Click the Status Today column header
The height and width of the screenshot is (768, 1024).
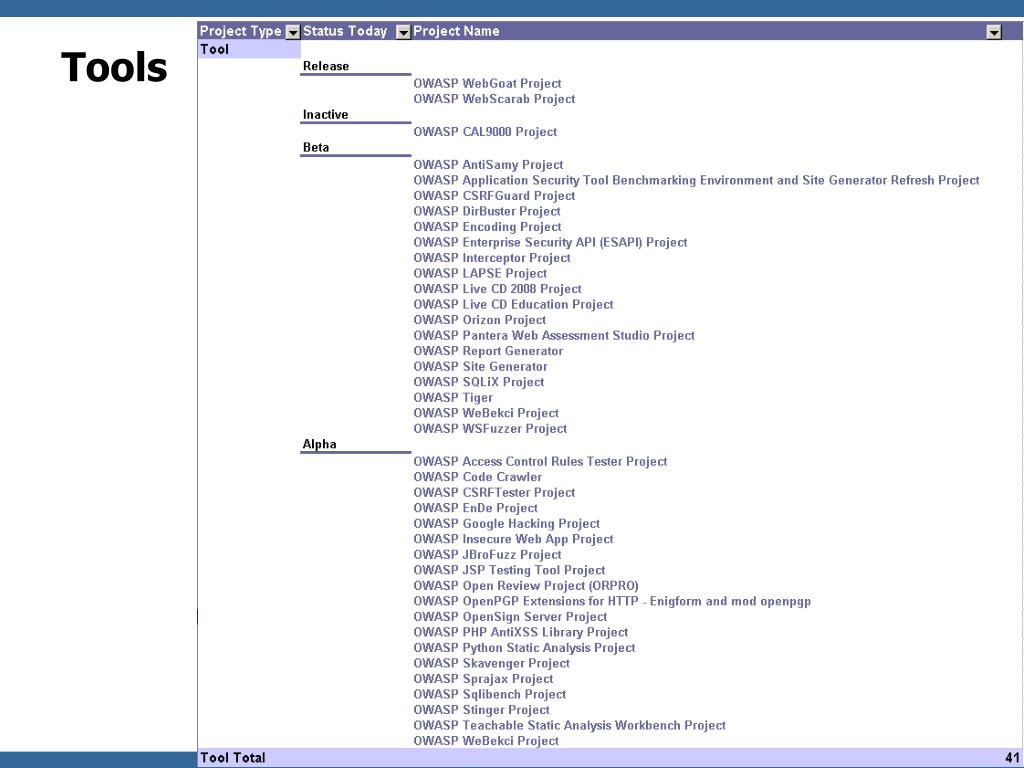point(345,31)
